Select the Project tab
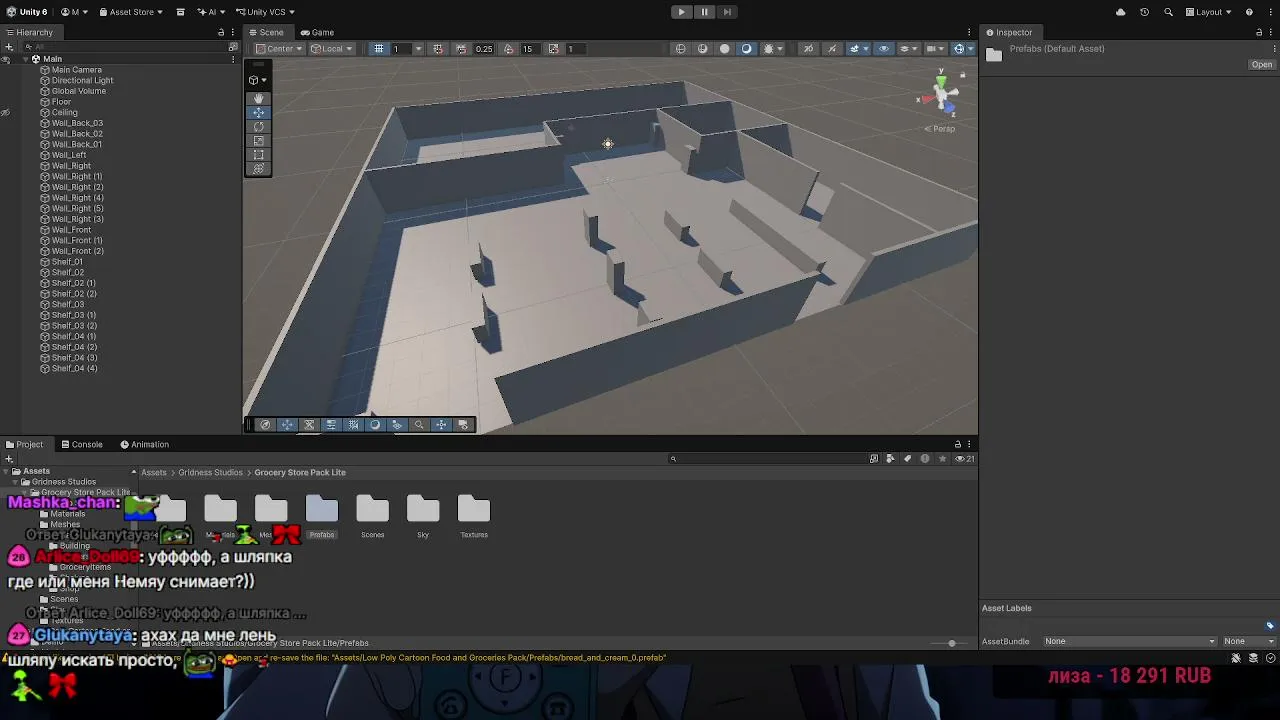1280x720 pixels. click(24, 444)
